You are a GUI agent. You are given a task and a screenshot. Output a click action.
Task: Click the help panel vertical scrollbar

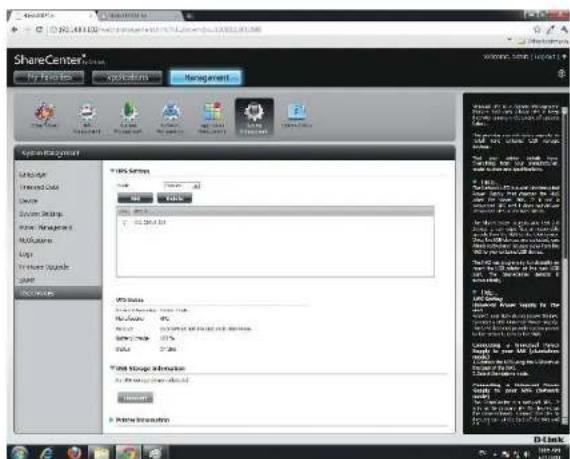coord(565,265)
